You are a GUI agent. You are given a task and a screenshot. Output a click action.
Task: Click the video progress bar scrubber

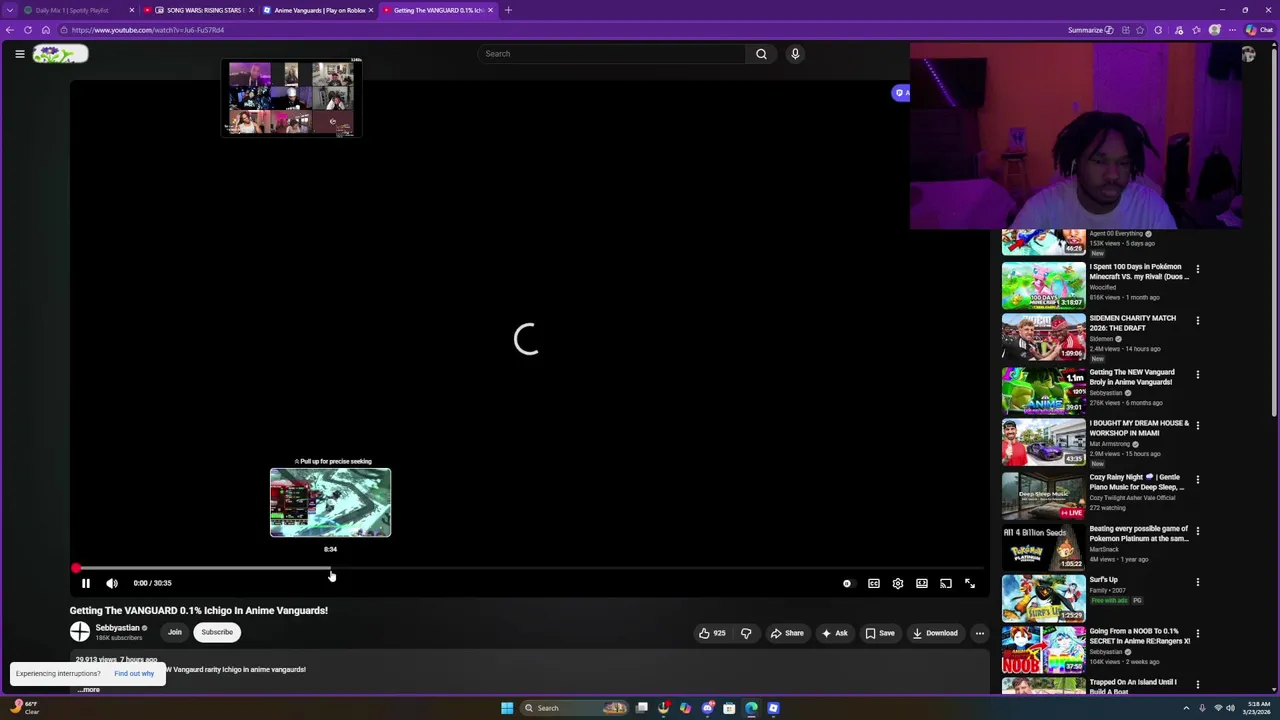click(x=76, y=568)
